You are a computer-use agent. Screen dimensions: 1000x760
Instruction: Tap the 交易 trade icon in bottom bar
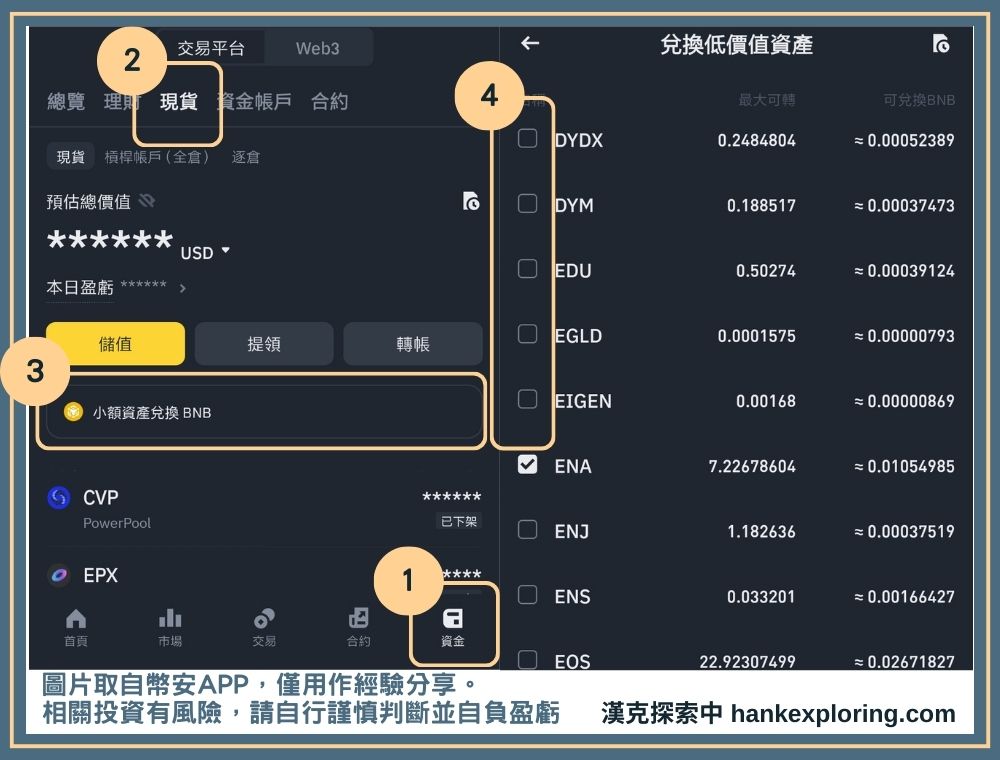pyautogui.click(x=264, y=626)
